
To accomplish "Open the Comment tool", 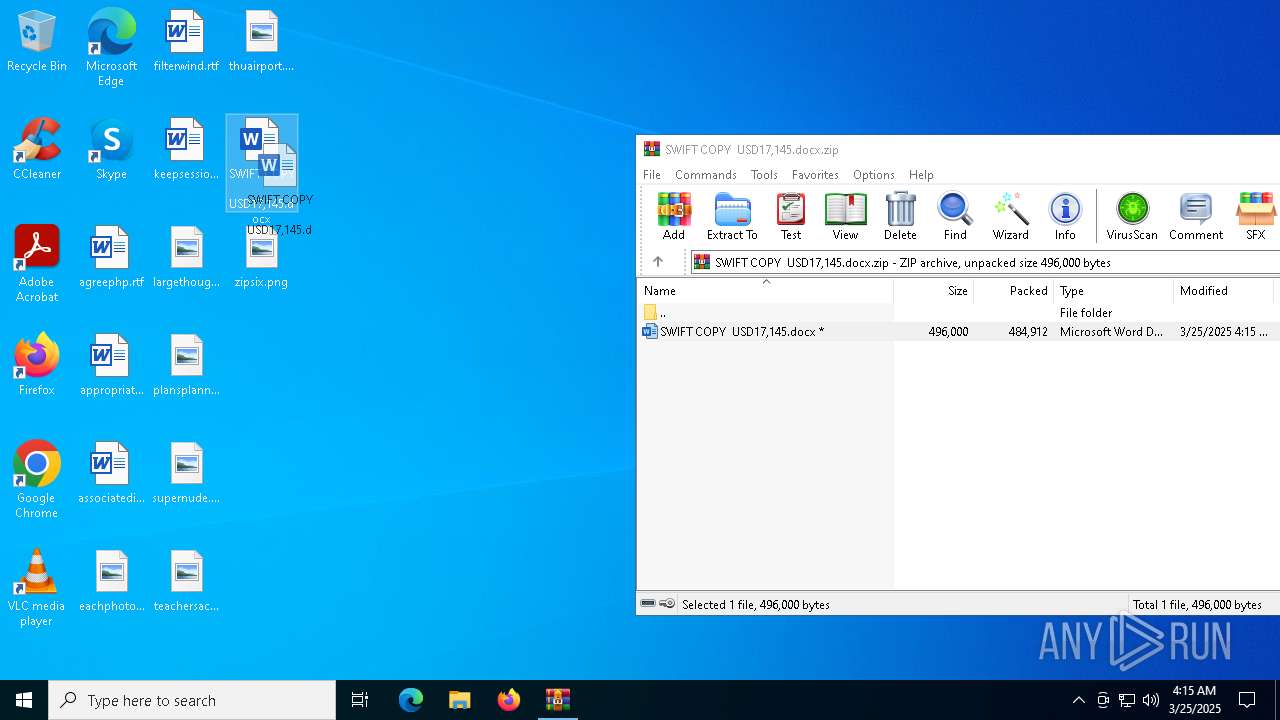I will point(1196,217).
